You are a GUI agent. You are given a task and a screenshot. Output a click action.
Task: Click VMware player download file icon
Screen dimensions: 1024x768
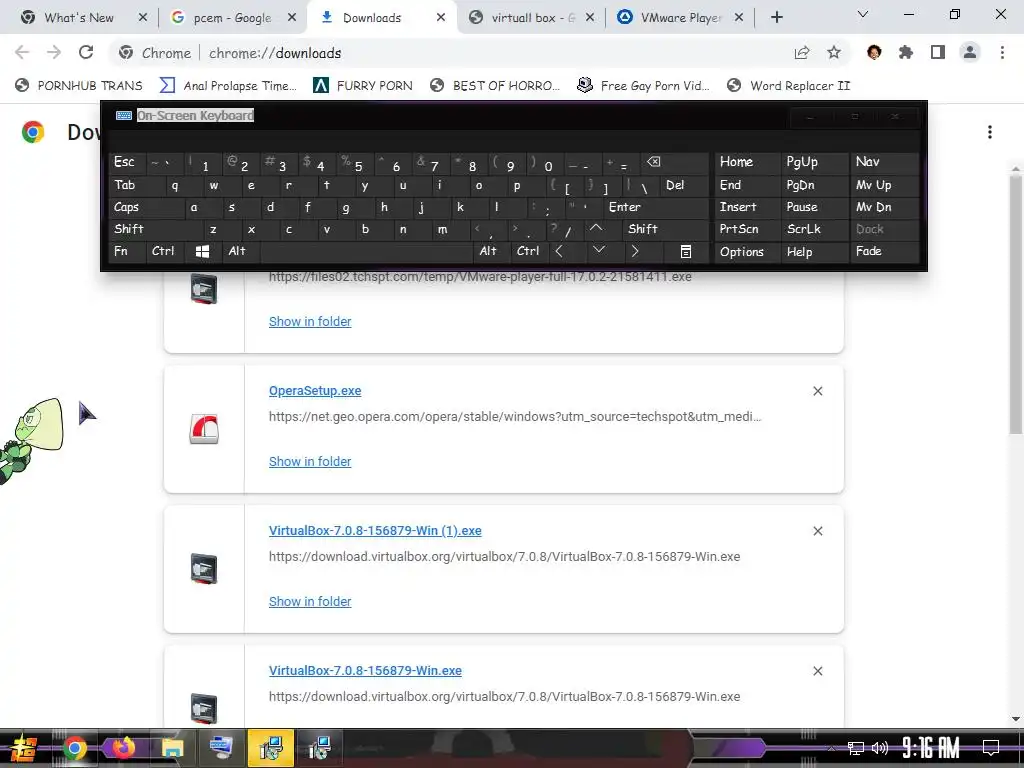pyautogui.click(x=204, y=289)
